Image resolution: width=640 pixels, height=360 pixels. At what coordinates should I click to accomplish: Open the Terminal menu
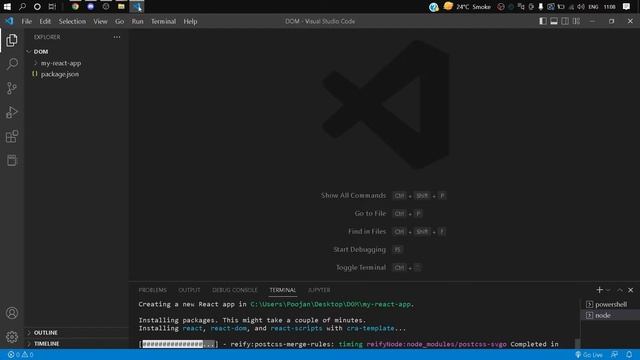[163, 21]
